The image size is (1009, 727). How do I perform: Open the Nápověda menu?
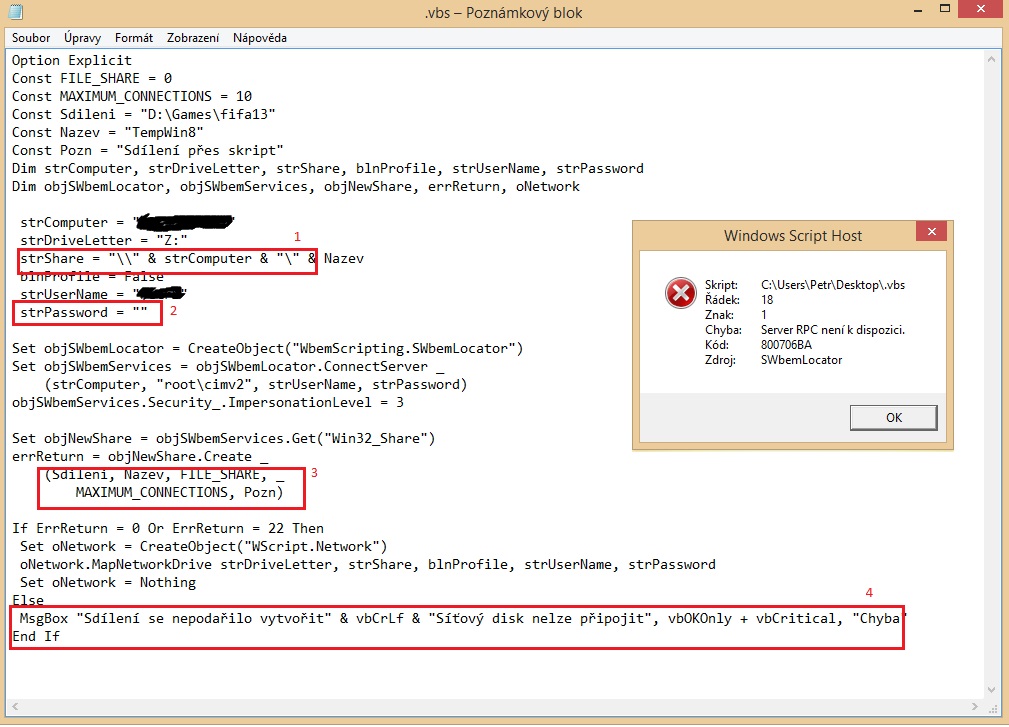point(260,38)
